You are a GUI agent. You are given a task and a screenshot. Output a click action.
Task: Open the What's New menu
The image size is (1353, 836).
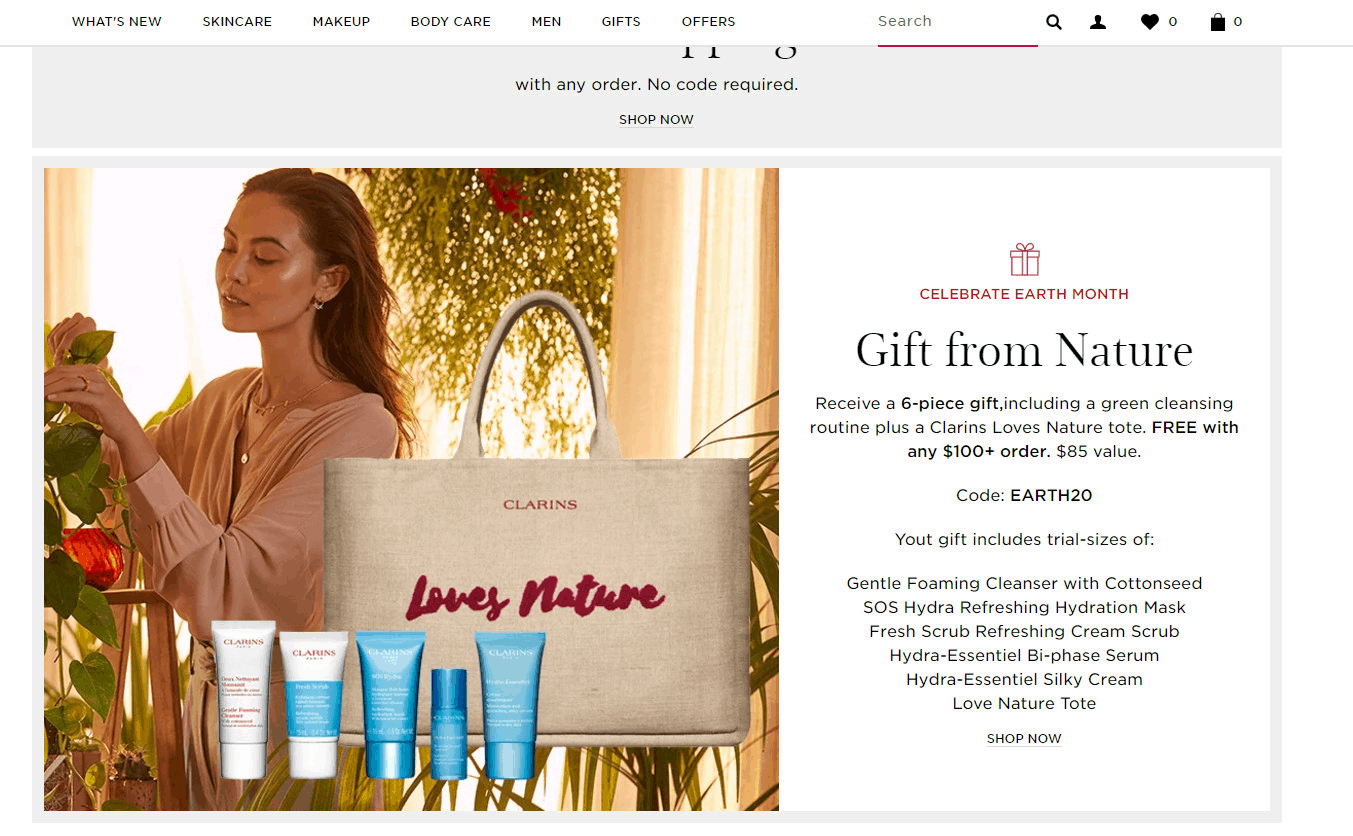(117, 22)
